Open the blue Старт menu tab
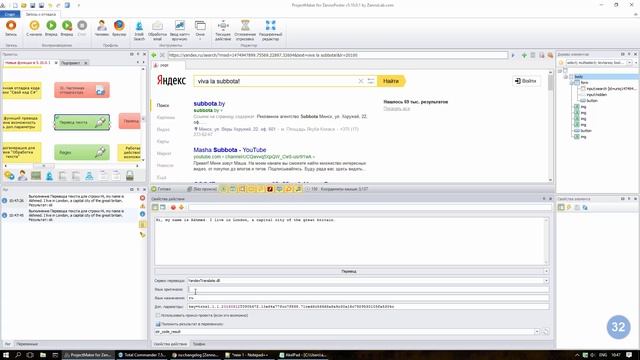 tap(10, 14)
